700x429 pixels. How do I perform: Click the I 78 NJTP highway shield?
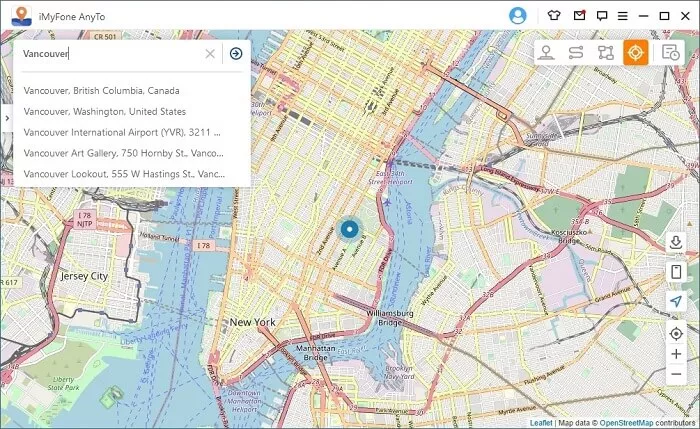84,219
